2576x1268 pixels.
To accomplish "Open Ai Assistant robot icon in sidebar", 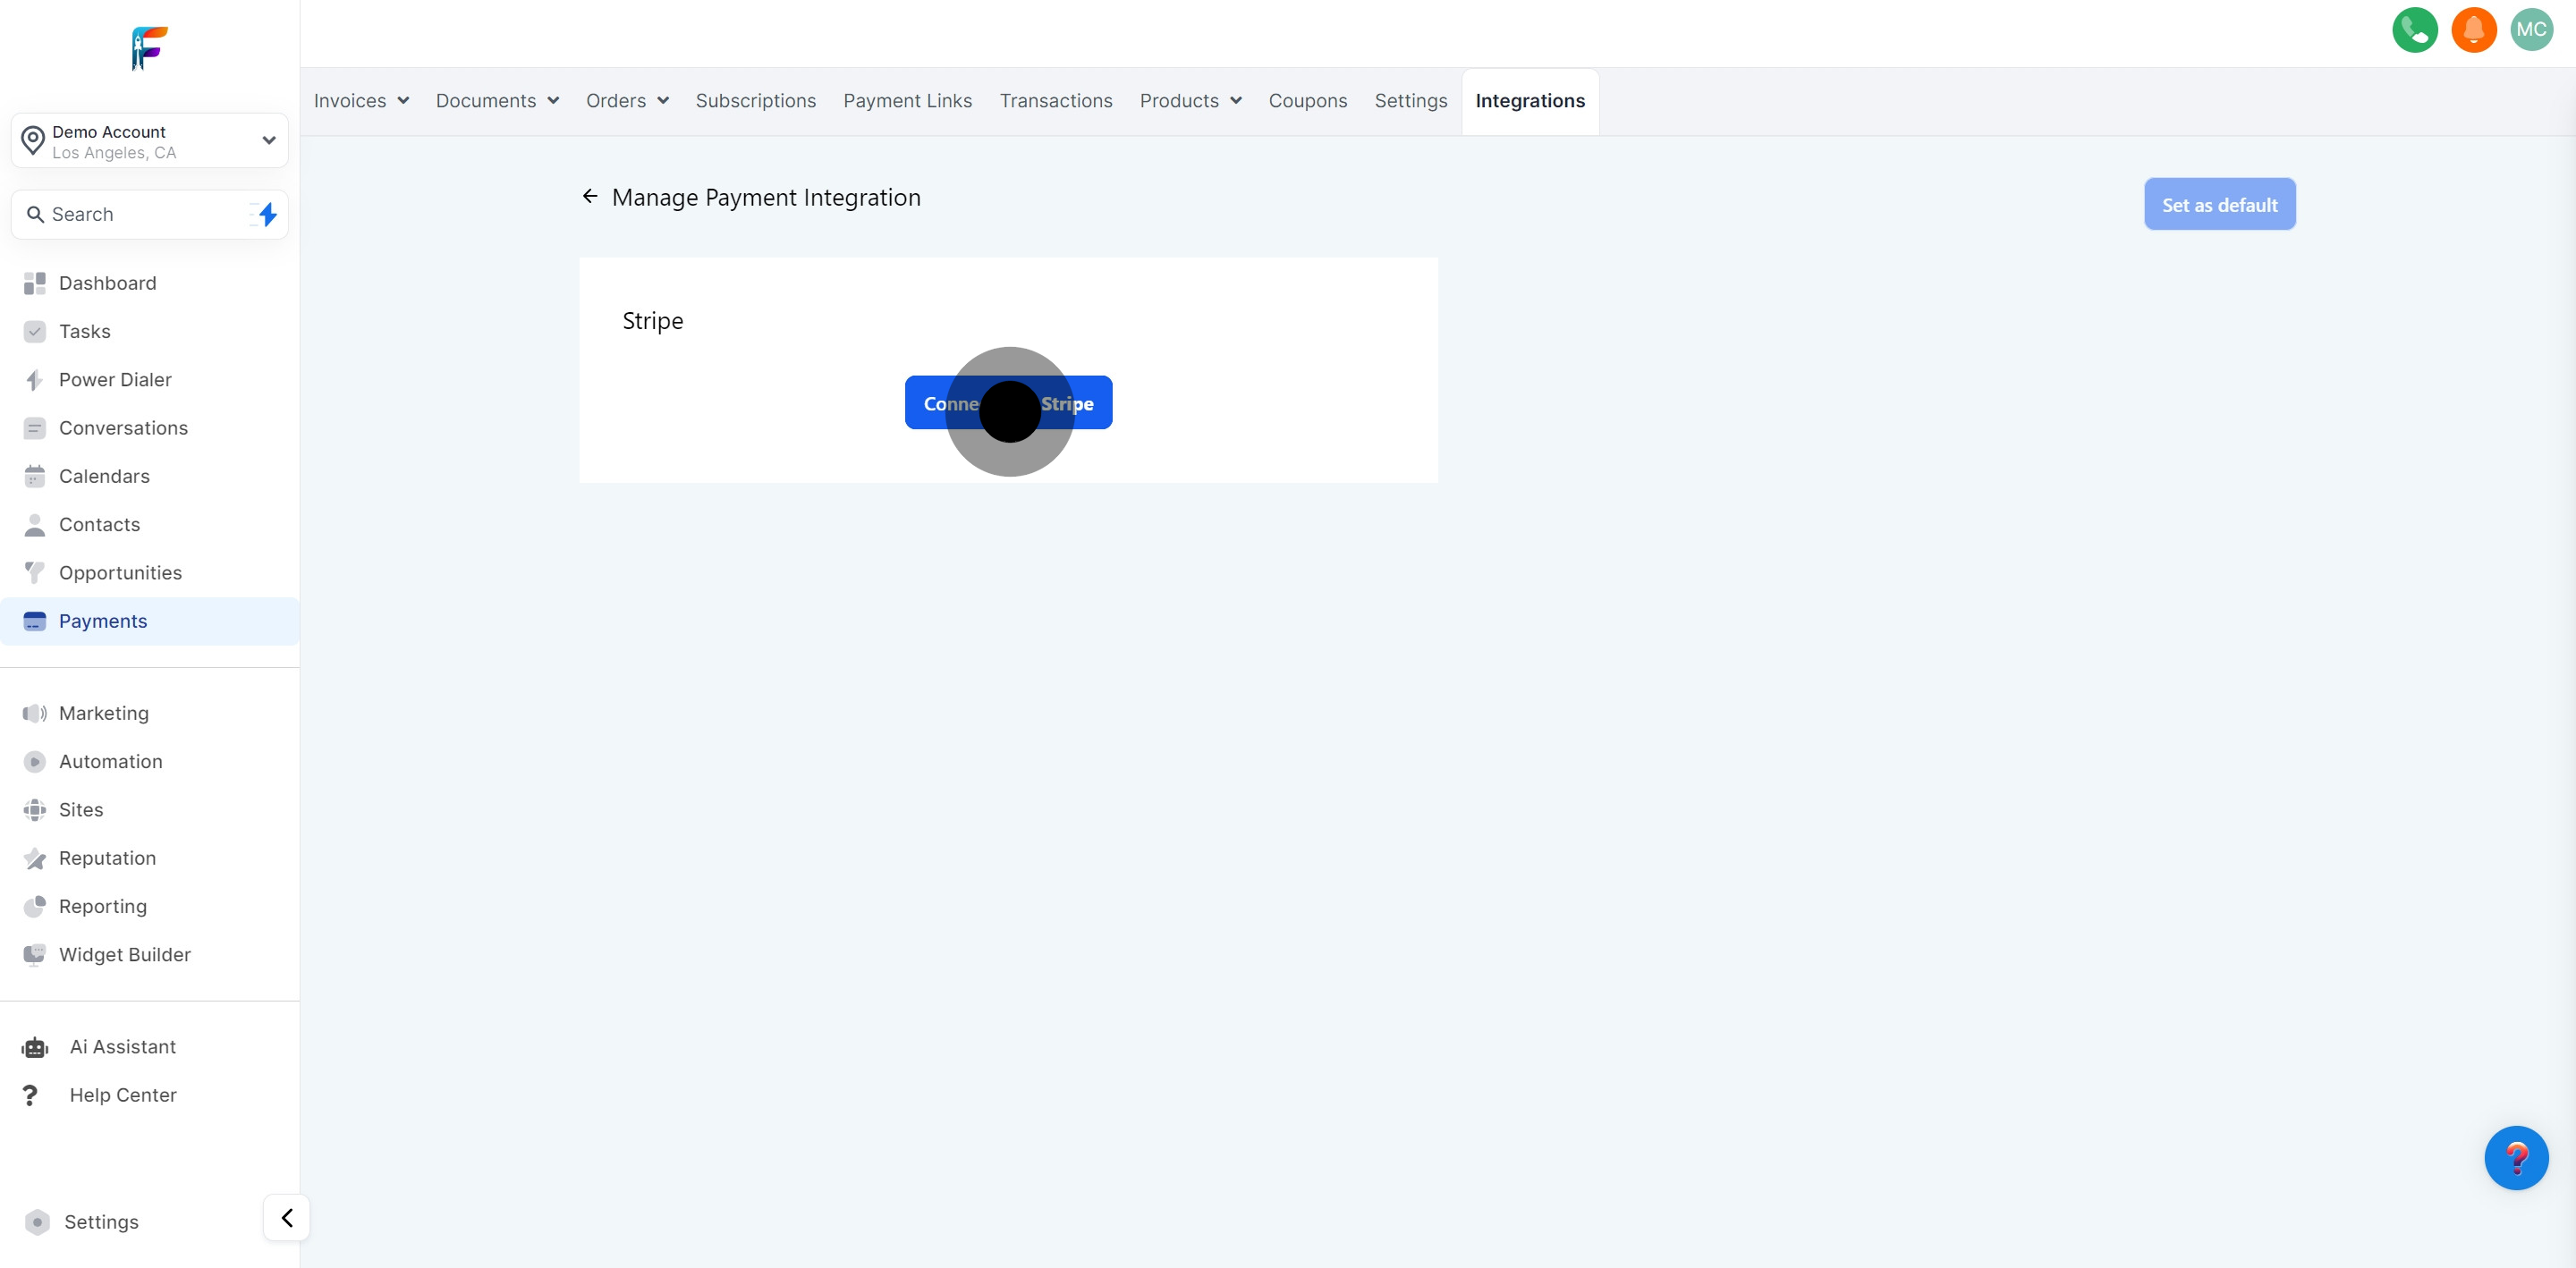I will [x=35, y=1047].
